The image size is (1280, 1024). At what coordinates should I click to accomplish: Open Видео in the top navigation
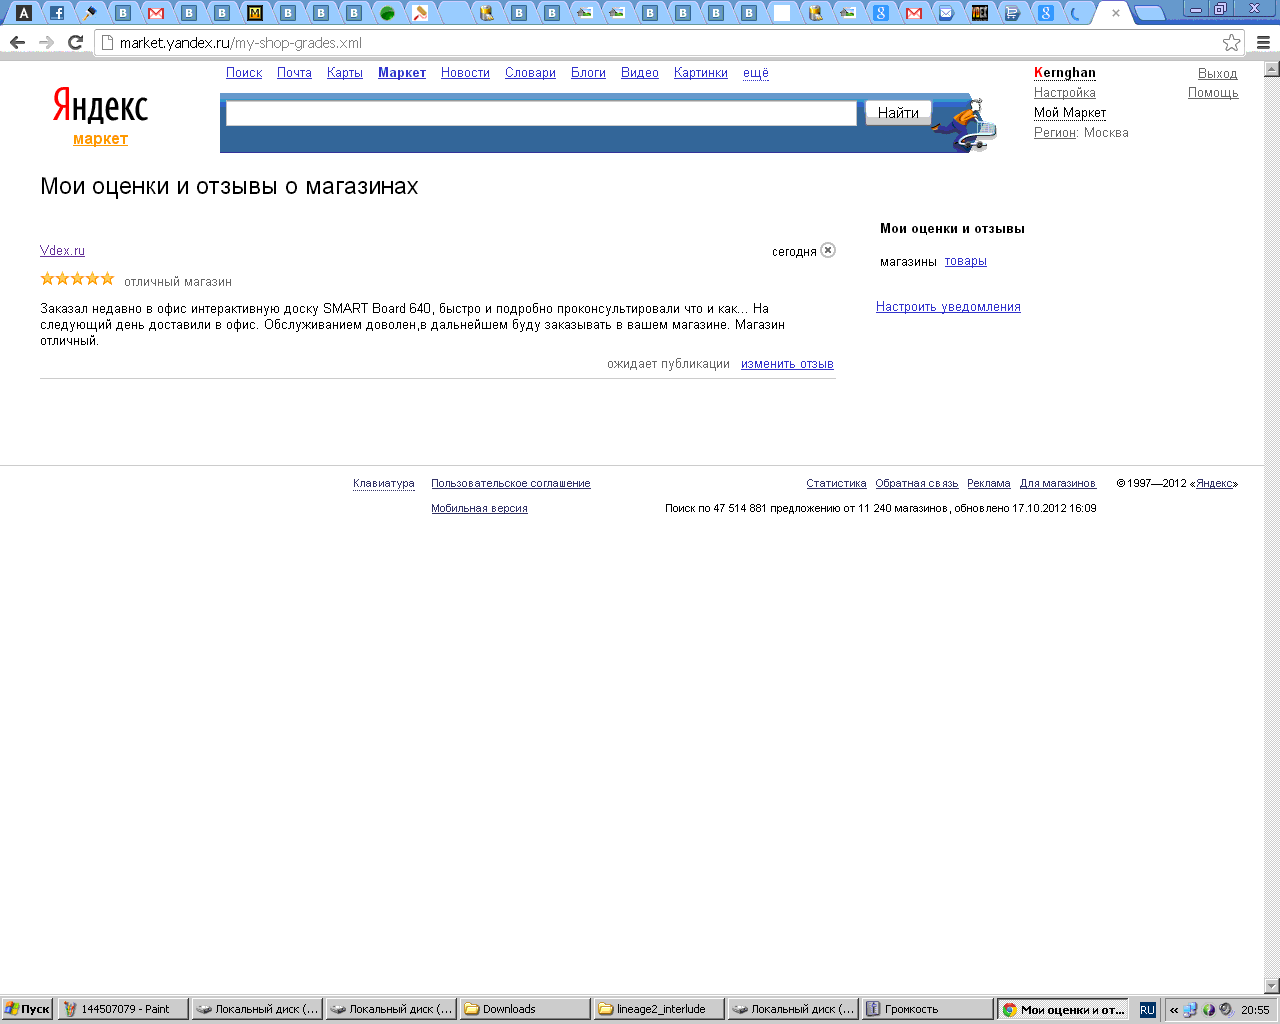(640, 73)
